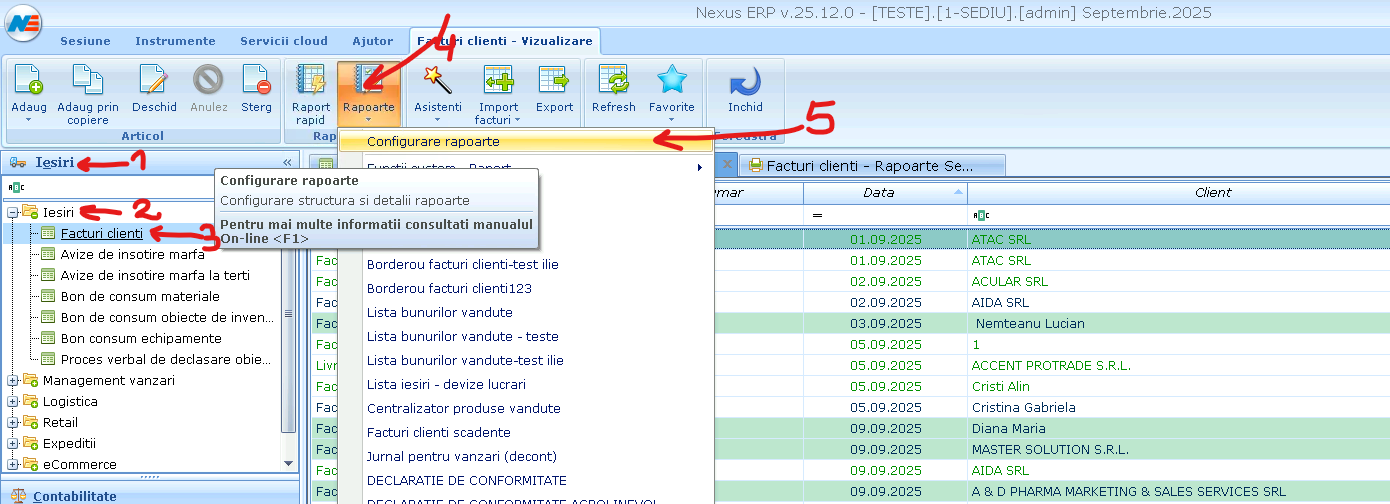
Task: Click the Export toolbar icon
Action: click(x=554, y=82)
